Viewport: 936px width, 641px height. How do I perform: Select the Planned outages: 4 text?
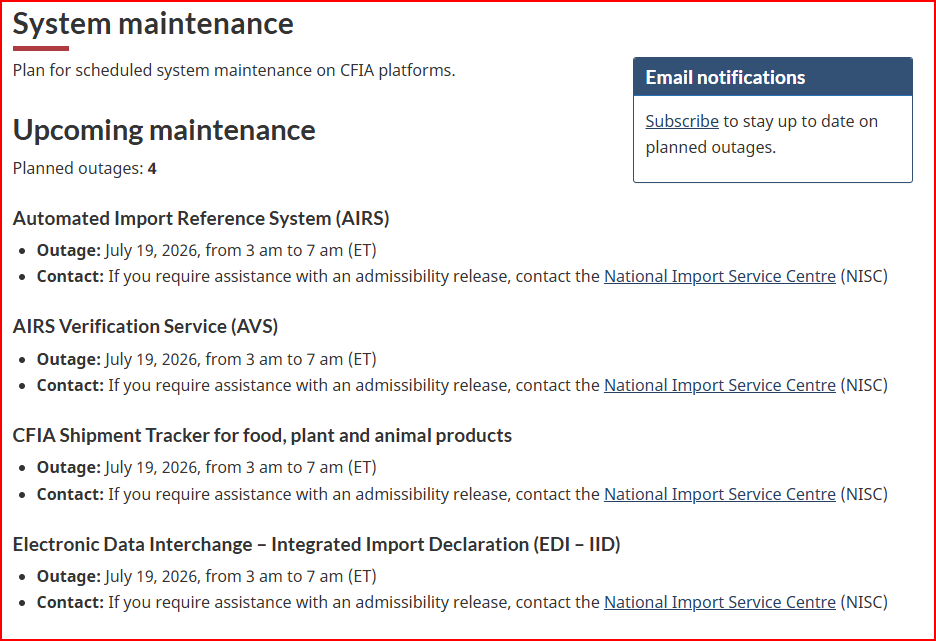click(84, 168)
